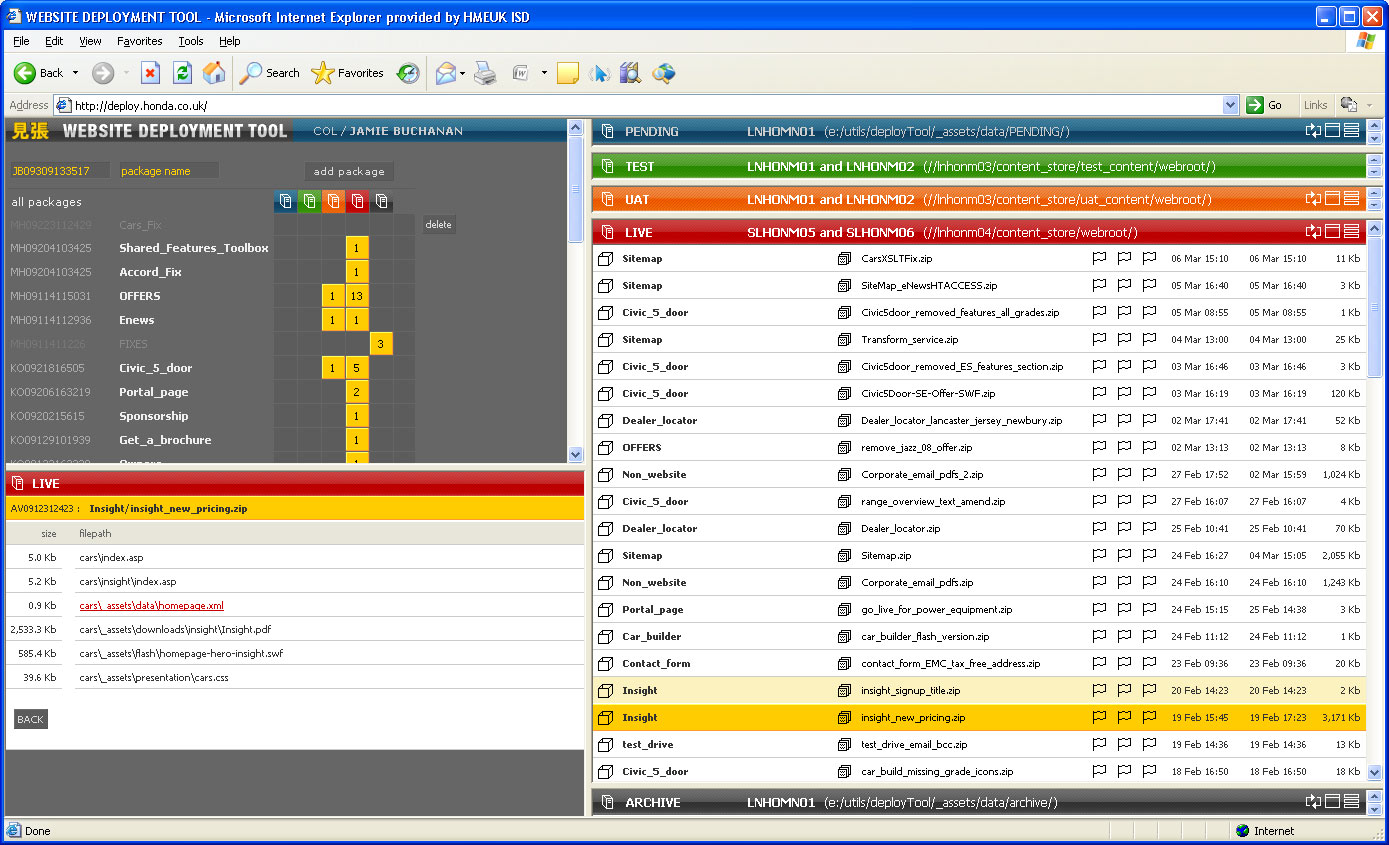Expand the ARCHIVE panel window icon
The width and height of the screenshot is (1389, 845).
point(1332,802)
